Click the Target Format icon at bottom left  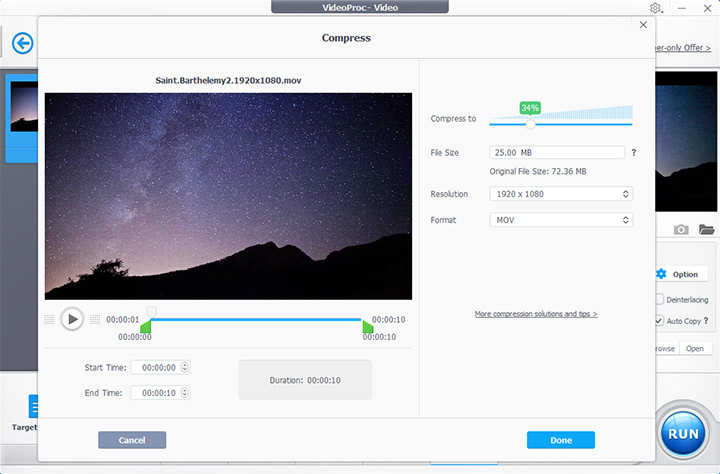coord(33,406)
